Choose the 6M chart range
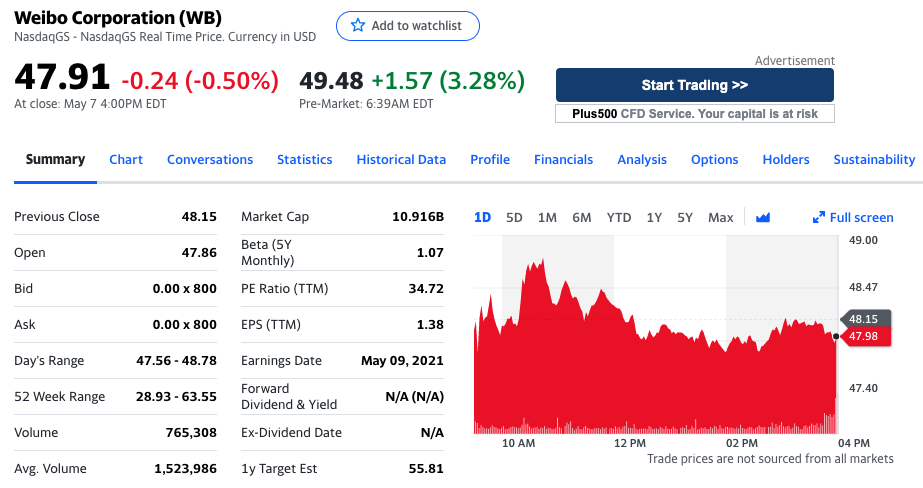 (x=582, y=218)
